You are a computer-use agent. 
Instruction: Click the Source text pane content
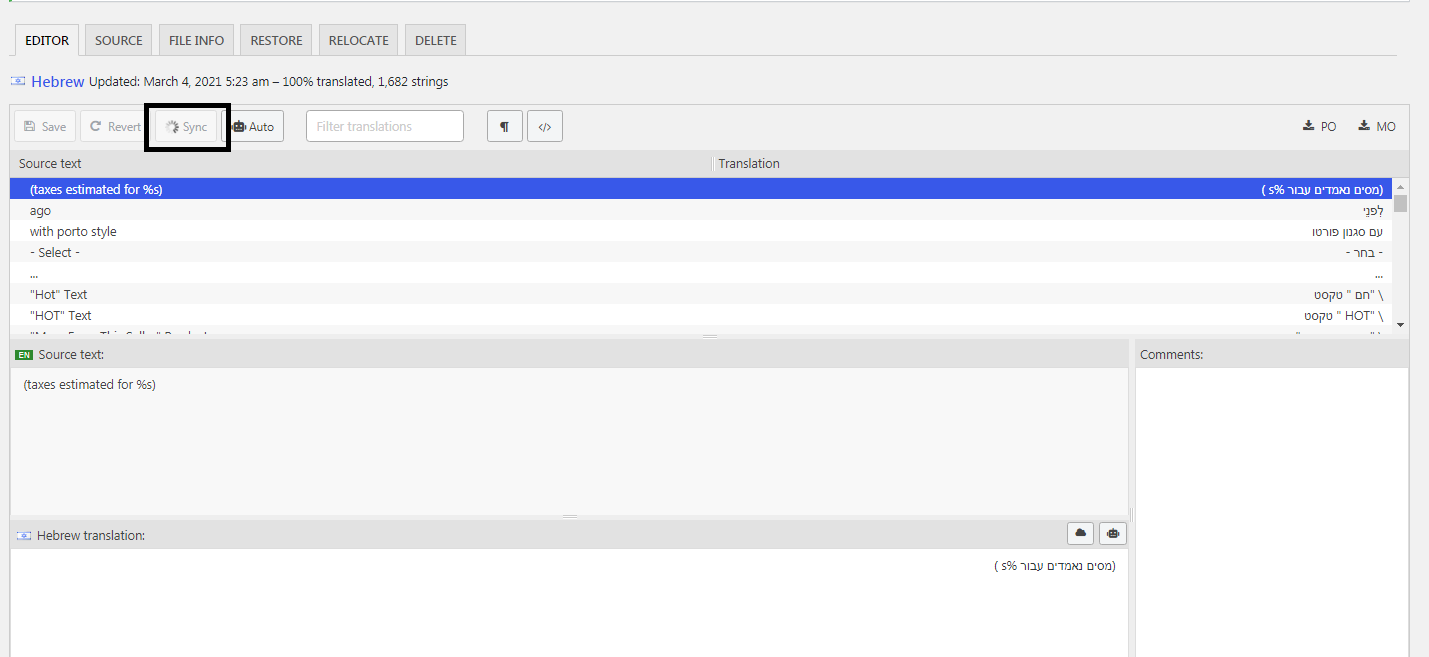click(x=569, y=440)
